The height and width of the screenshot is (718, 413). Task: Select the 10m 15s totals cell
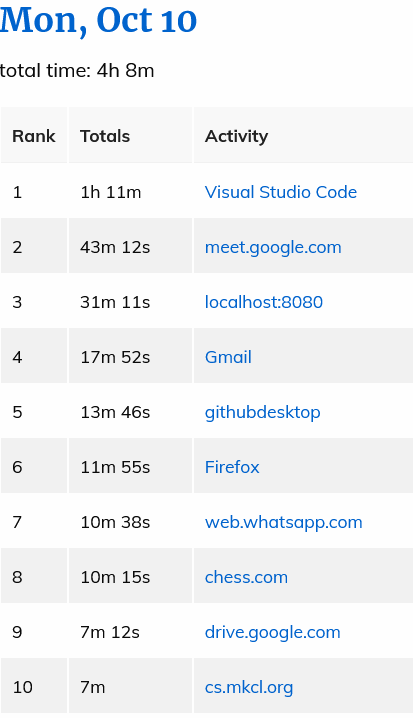(130, 577)
